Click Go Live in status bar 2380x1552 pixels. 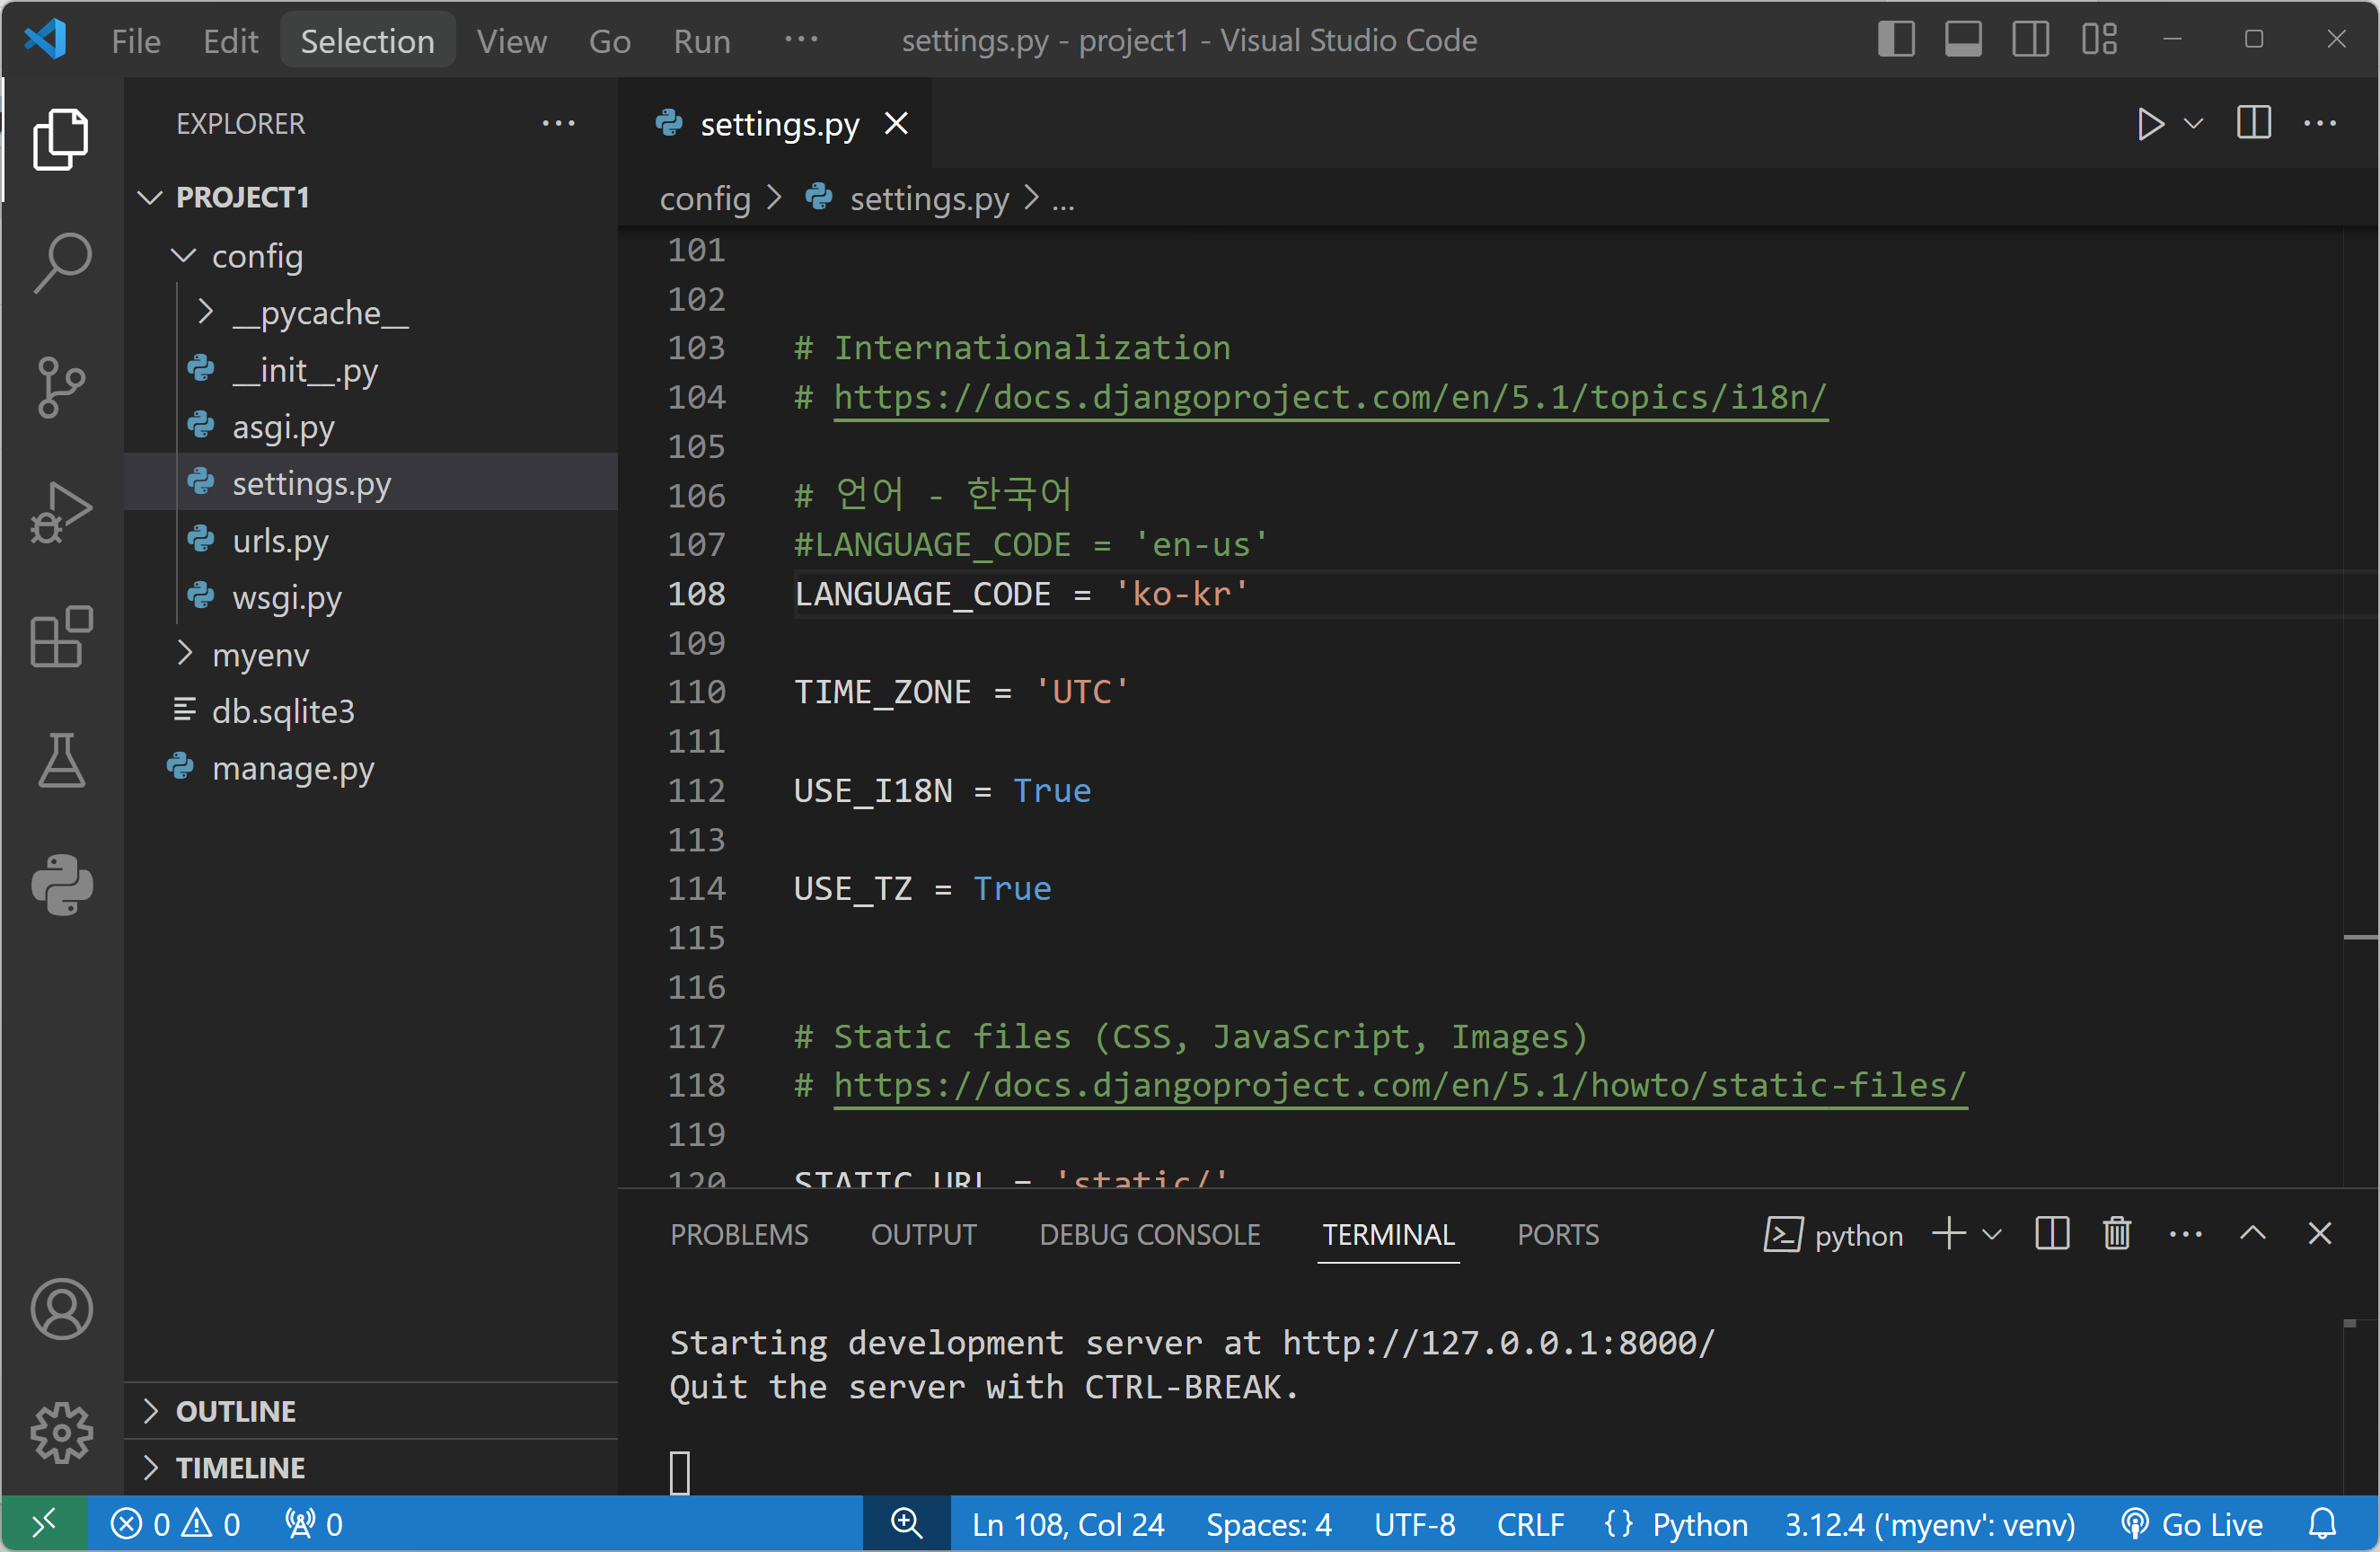(2193, 1524)
